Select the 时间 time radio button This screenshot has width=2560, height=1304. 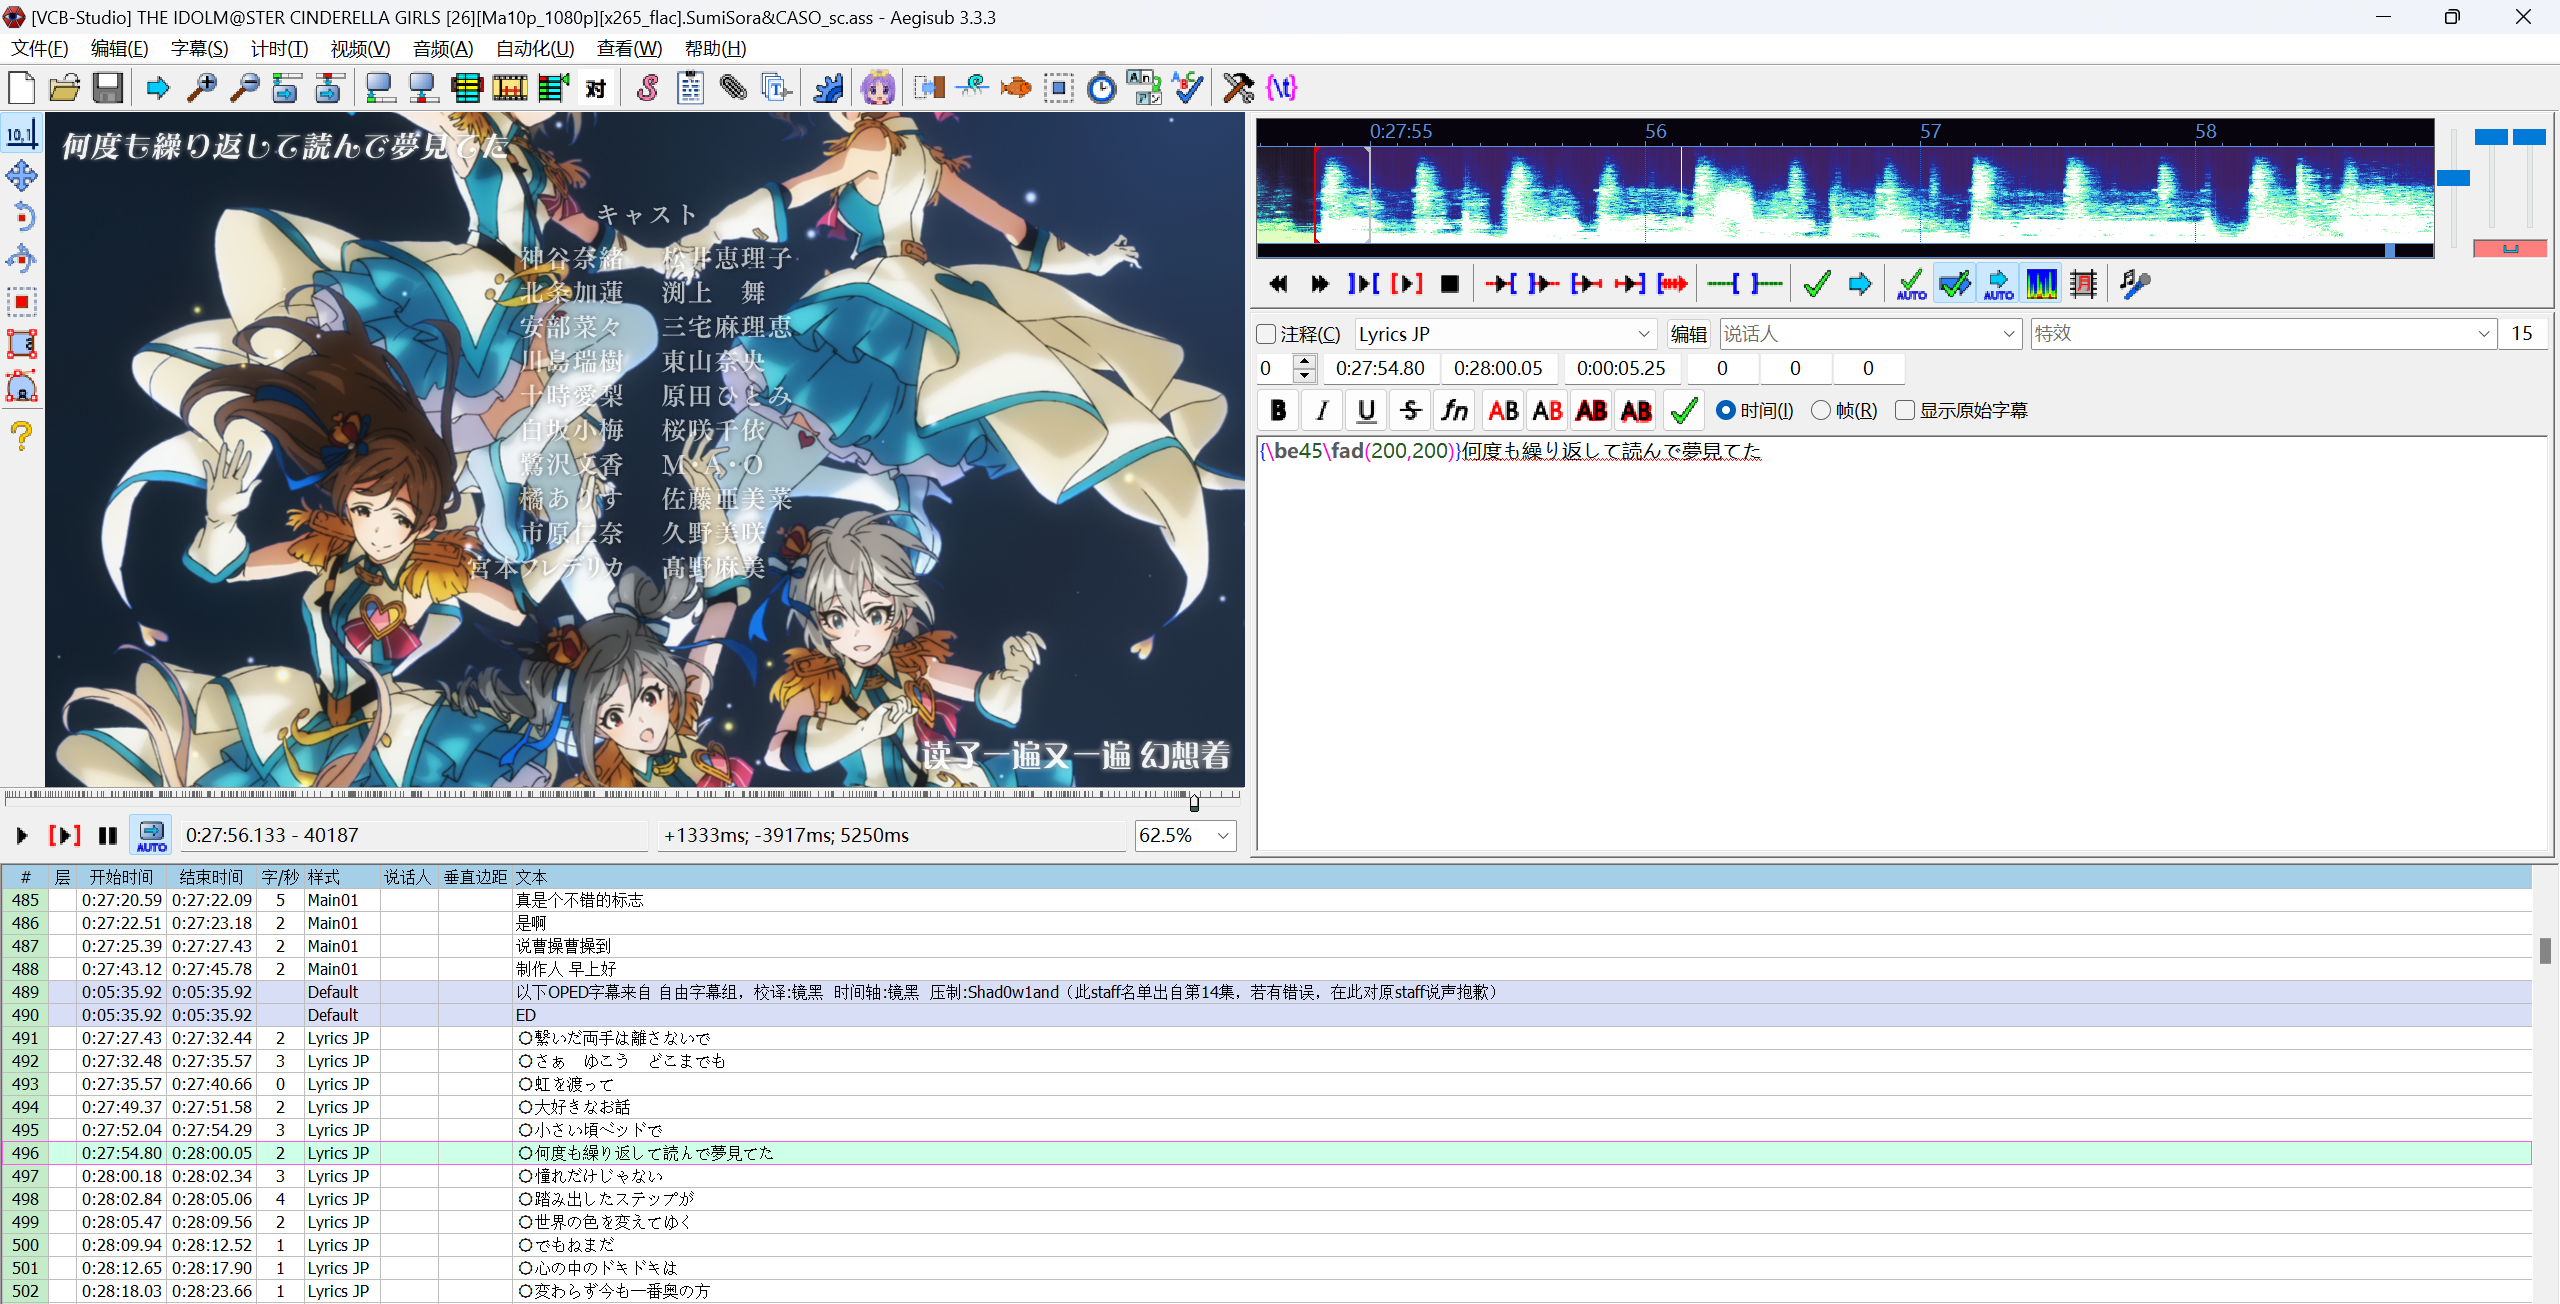pyautogui.click(x=1726, y=411)
